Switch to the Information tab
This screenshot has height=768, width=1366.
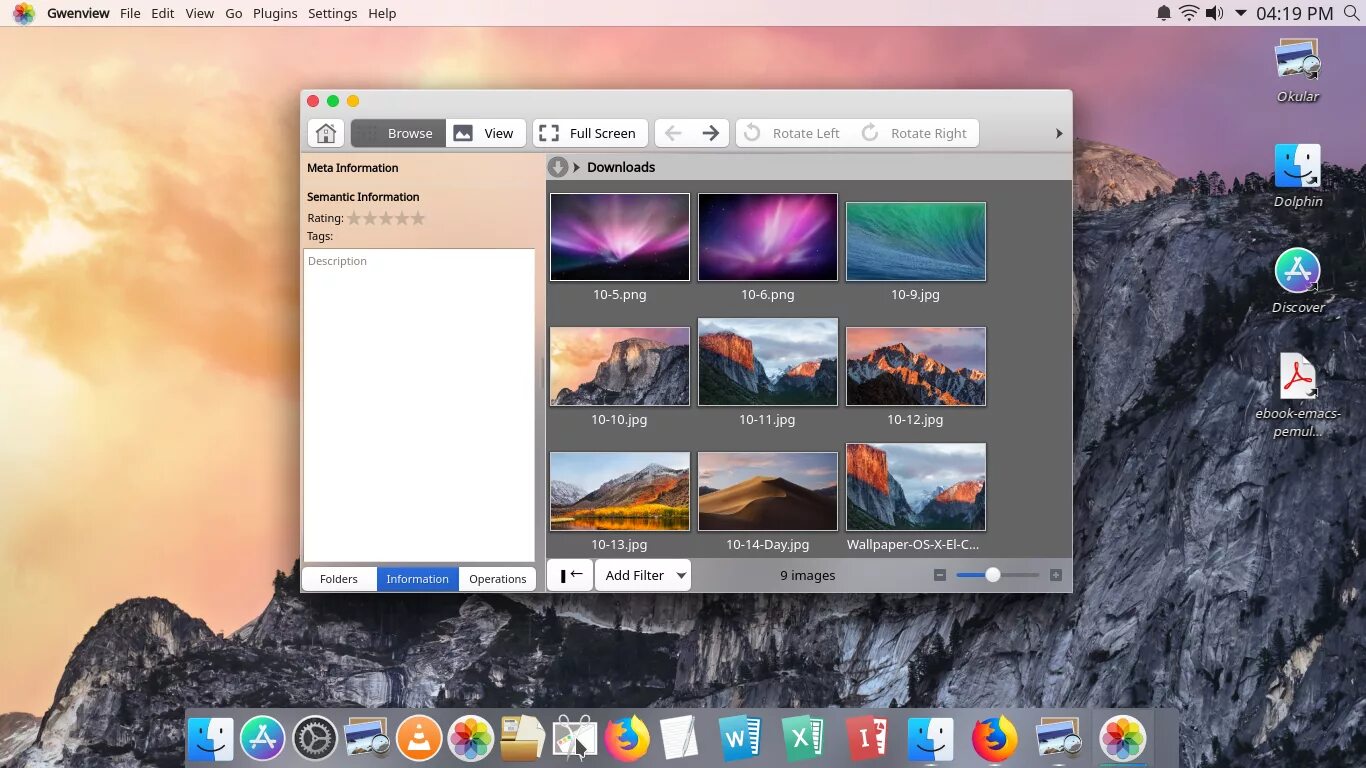(x=418, y=579)
